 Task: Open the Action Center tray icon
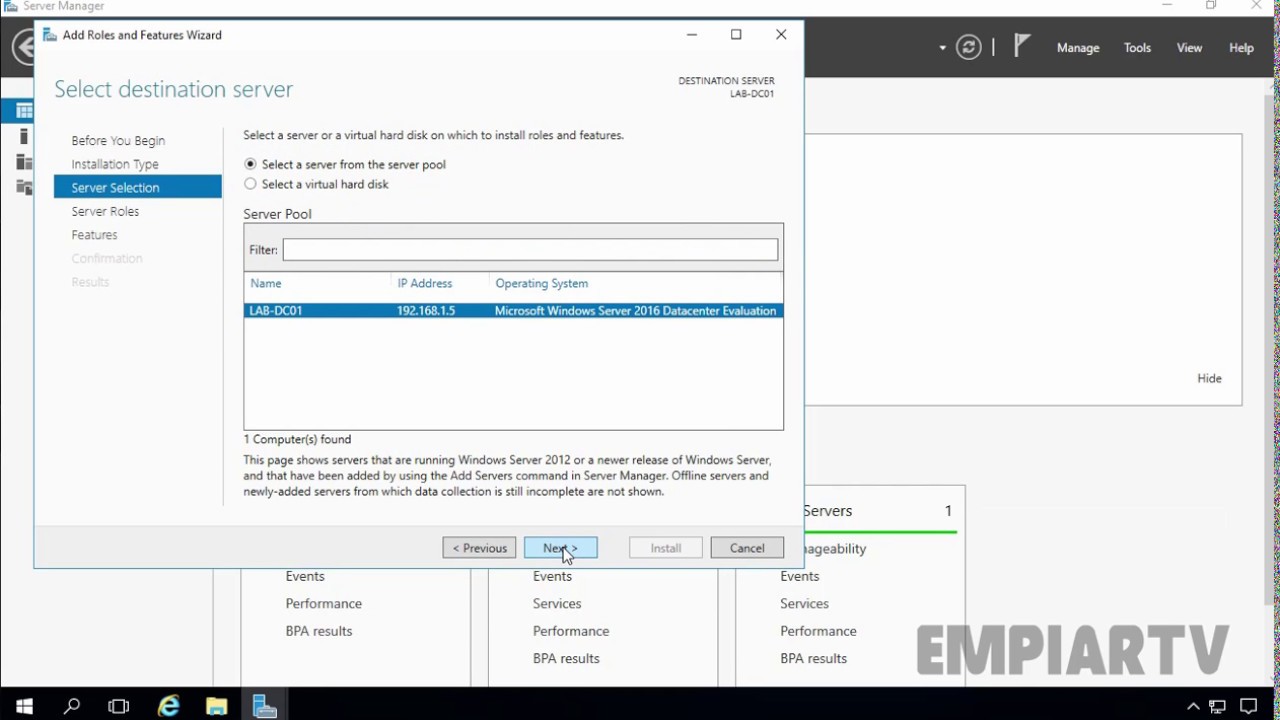point(1248,707)
